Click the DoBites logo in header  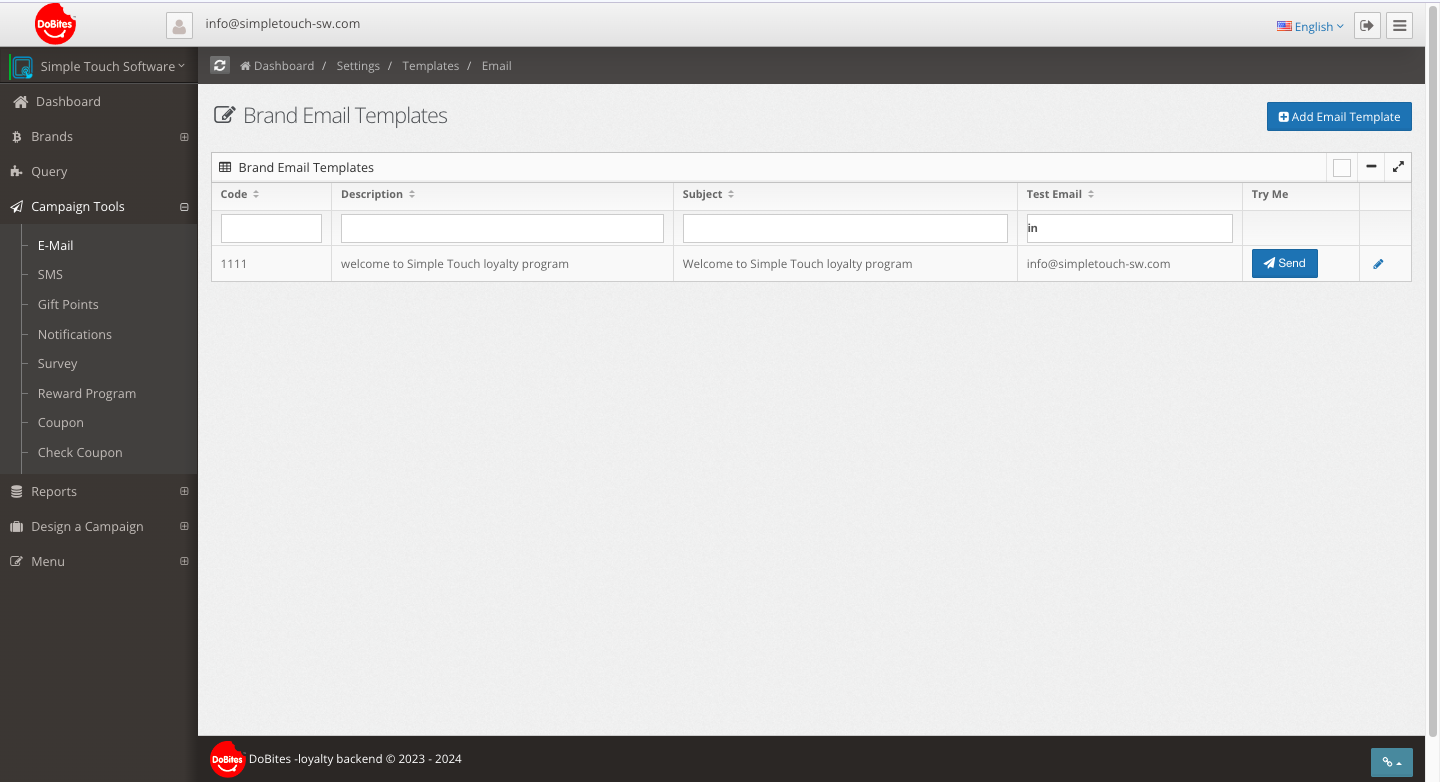[55, 24]
